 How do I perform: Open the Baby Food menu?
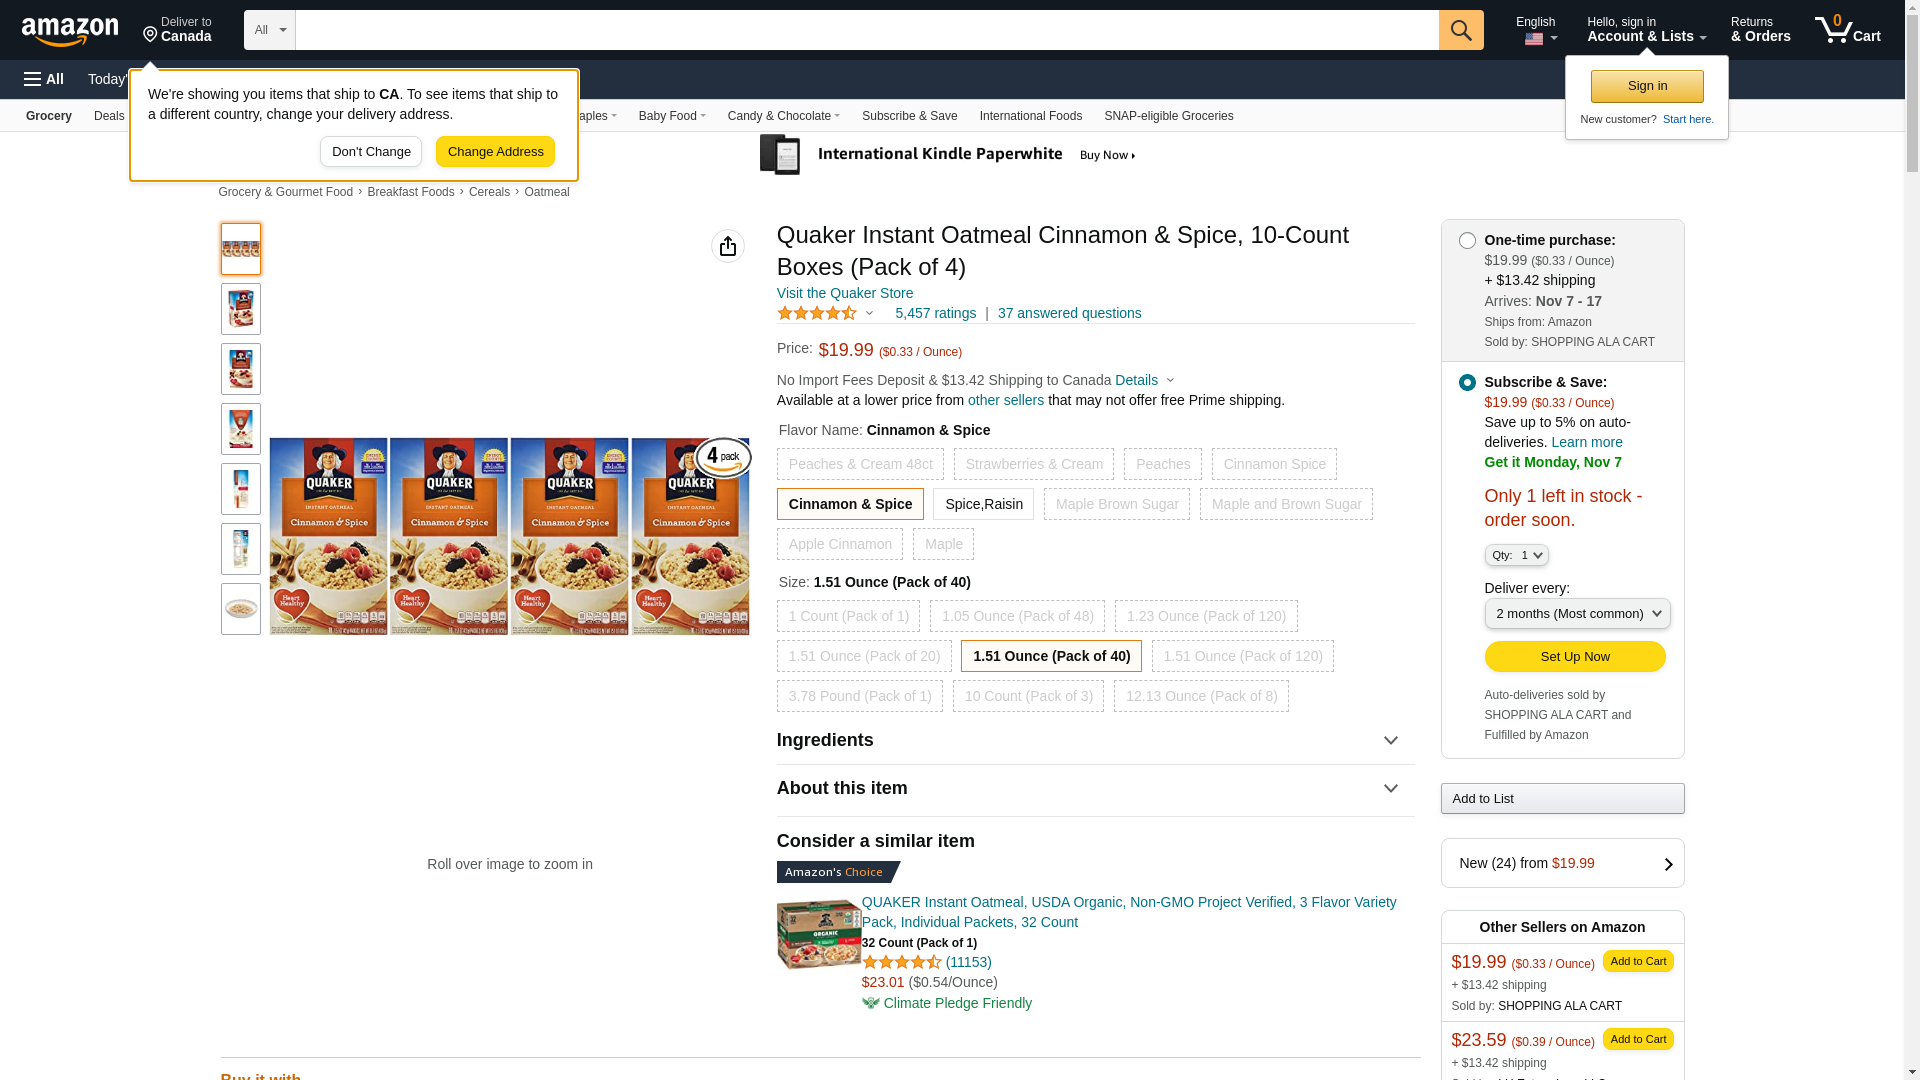(x=672, y=116)
